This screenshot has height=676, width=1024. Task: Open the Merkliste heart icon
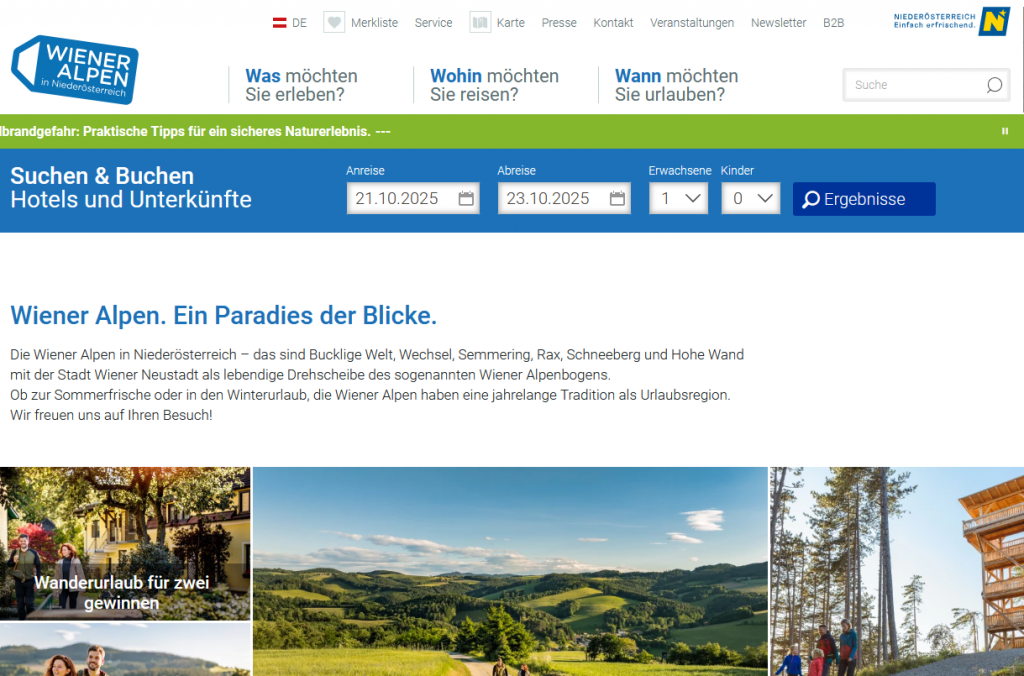coord(333,21)
